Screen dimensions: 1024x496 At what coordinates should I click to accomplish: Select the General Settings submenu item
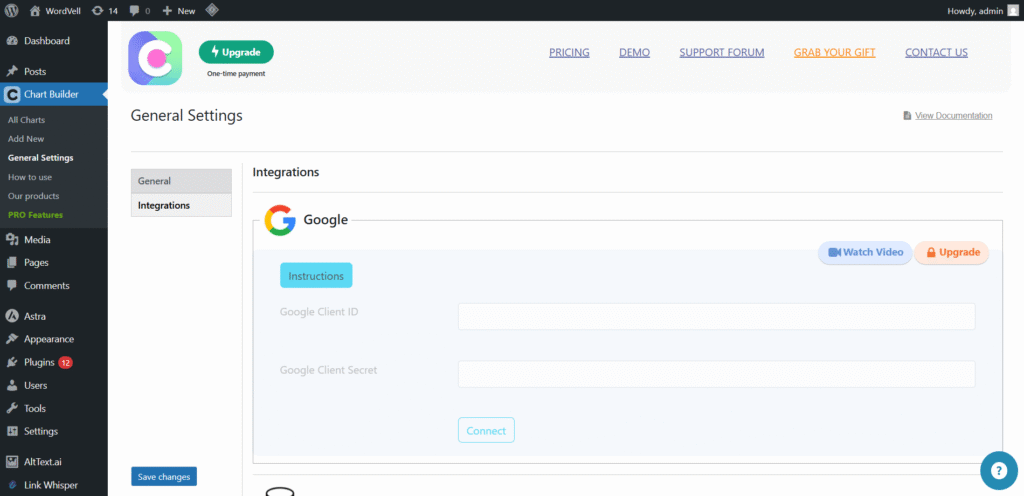[x=40, y=158]
